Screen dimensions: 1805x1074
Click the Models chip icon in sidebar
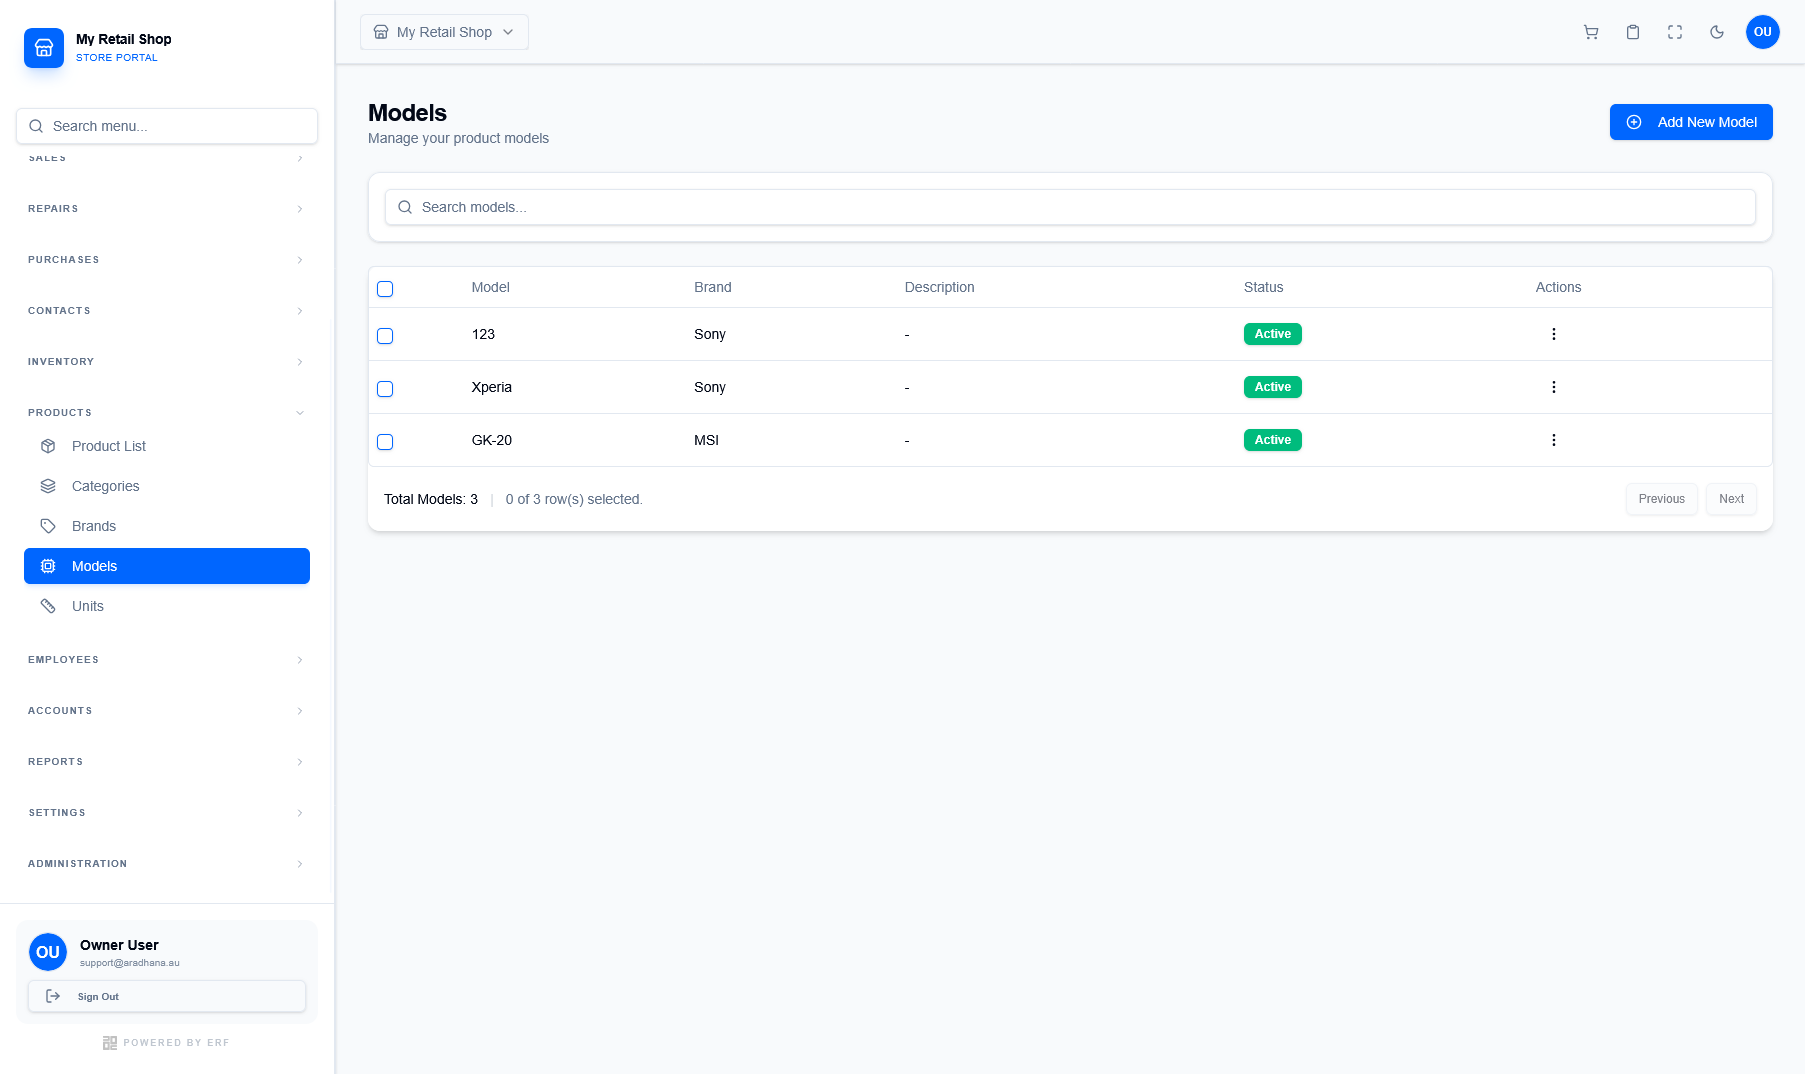pyautogui.click(x=48, y=566)
